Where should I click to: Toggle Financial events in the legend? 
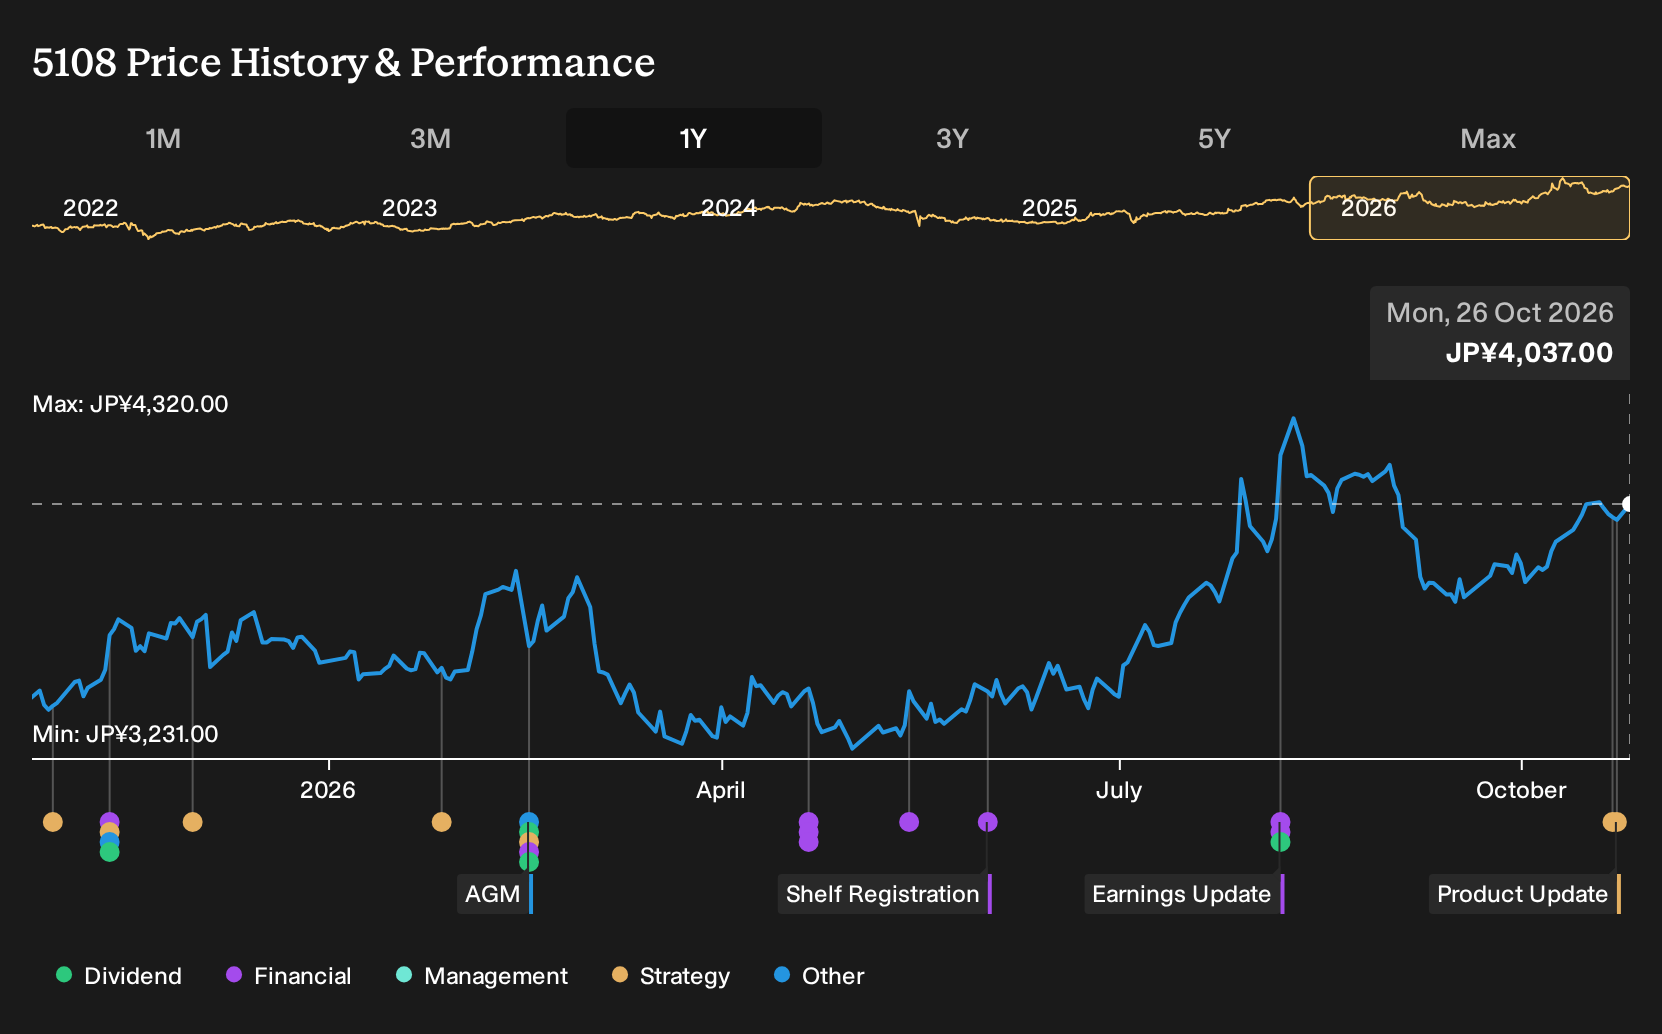click(x=289, y=976)
